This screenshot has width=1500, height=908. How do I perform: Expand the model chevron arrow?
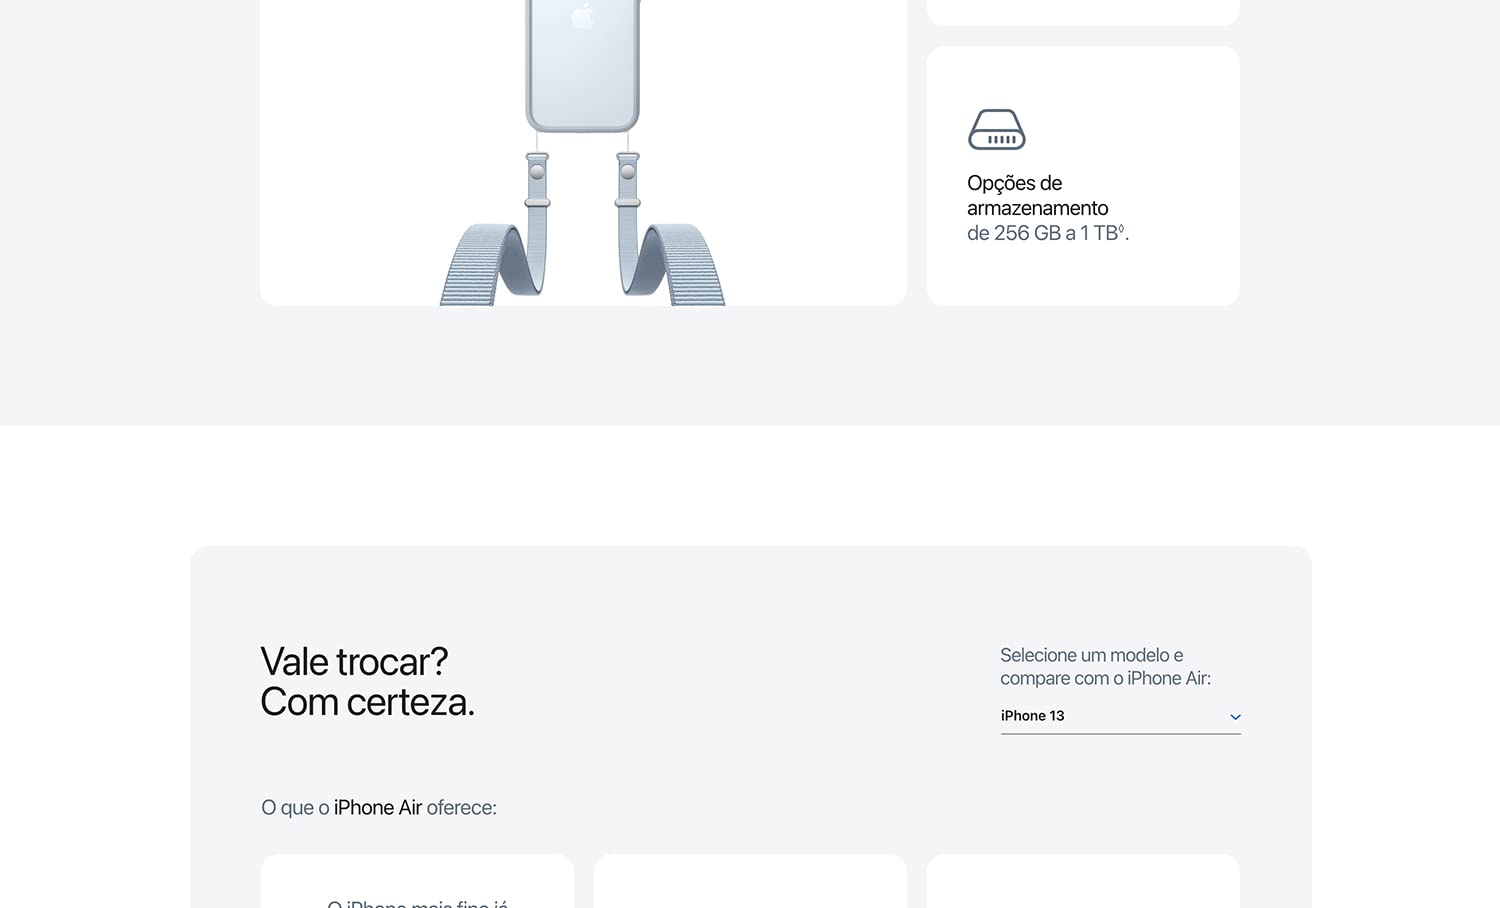[1235, 717]
